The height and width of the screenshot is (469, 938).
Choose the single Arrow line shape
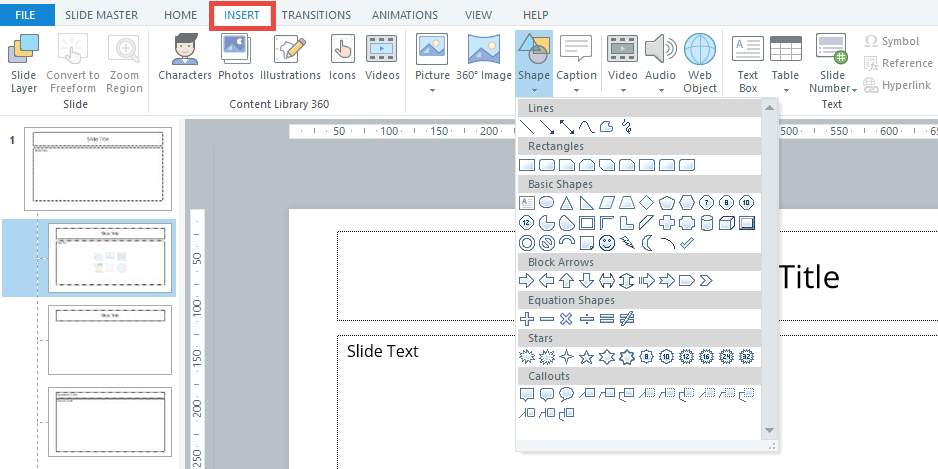tap(547, 127)
